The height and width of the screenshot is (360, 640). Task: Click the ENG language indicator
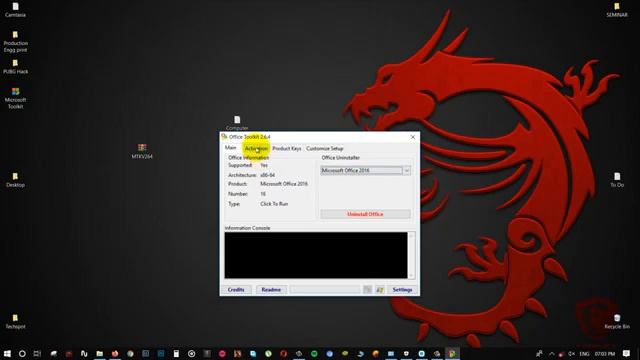click(x=584, y=353)
